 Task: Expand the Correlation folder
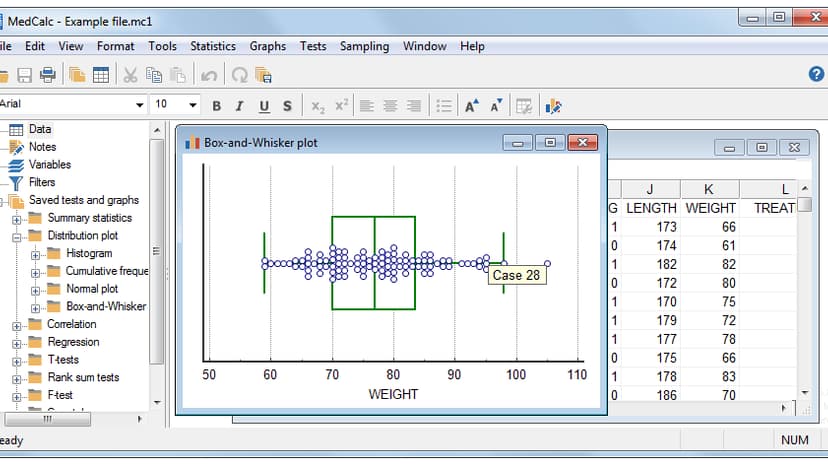tap(17, 326)
